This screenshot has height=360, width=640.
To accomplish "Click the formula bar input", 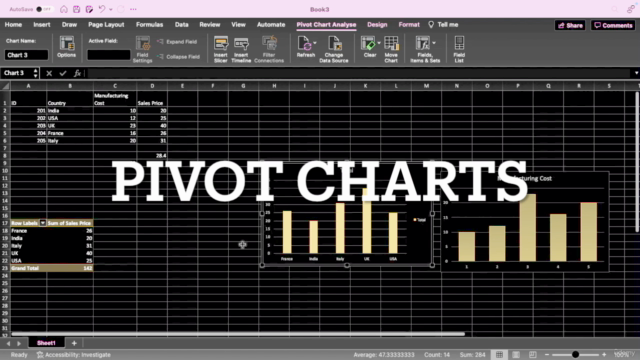I will pyautogui.click(x=359, y=73).
